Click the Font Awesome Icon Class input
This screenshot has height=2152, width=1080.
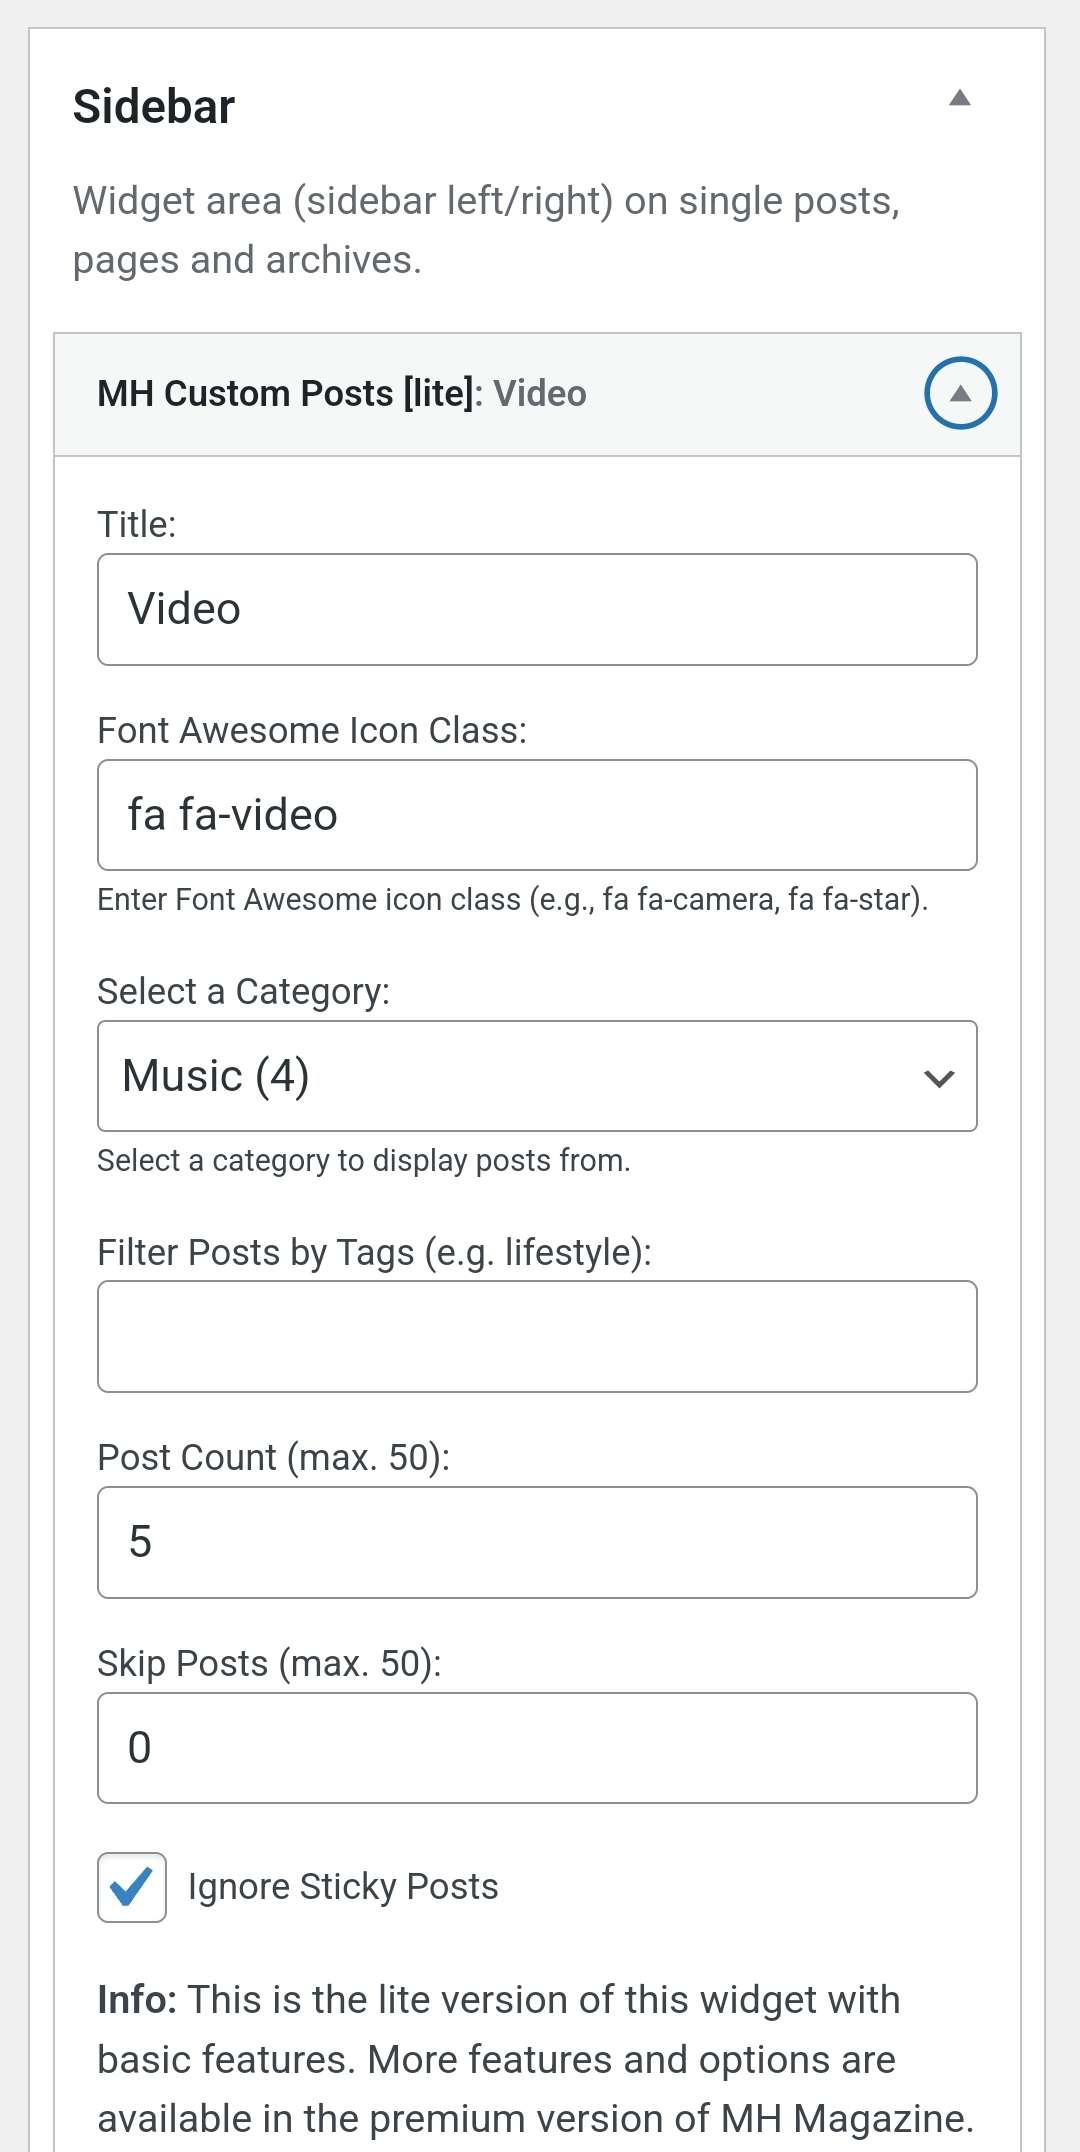tap(537, 815)
